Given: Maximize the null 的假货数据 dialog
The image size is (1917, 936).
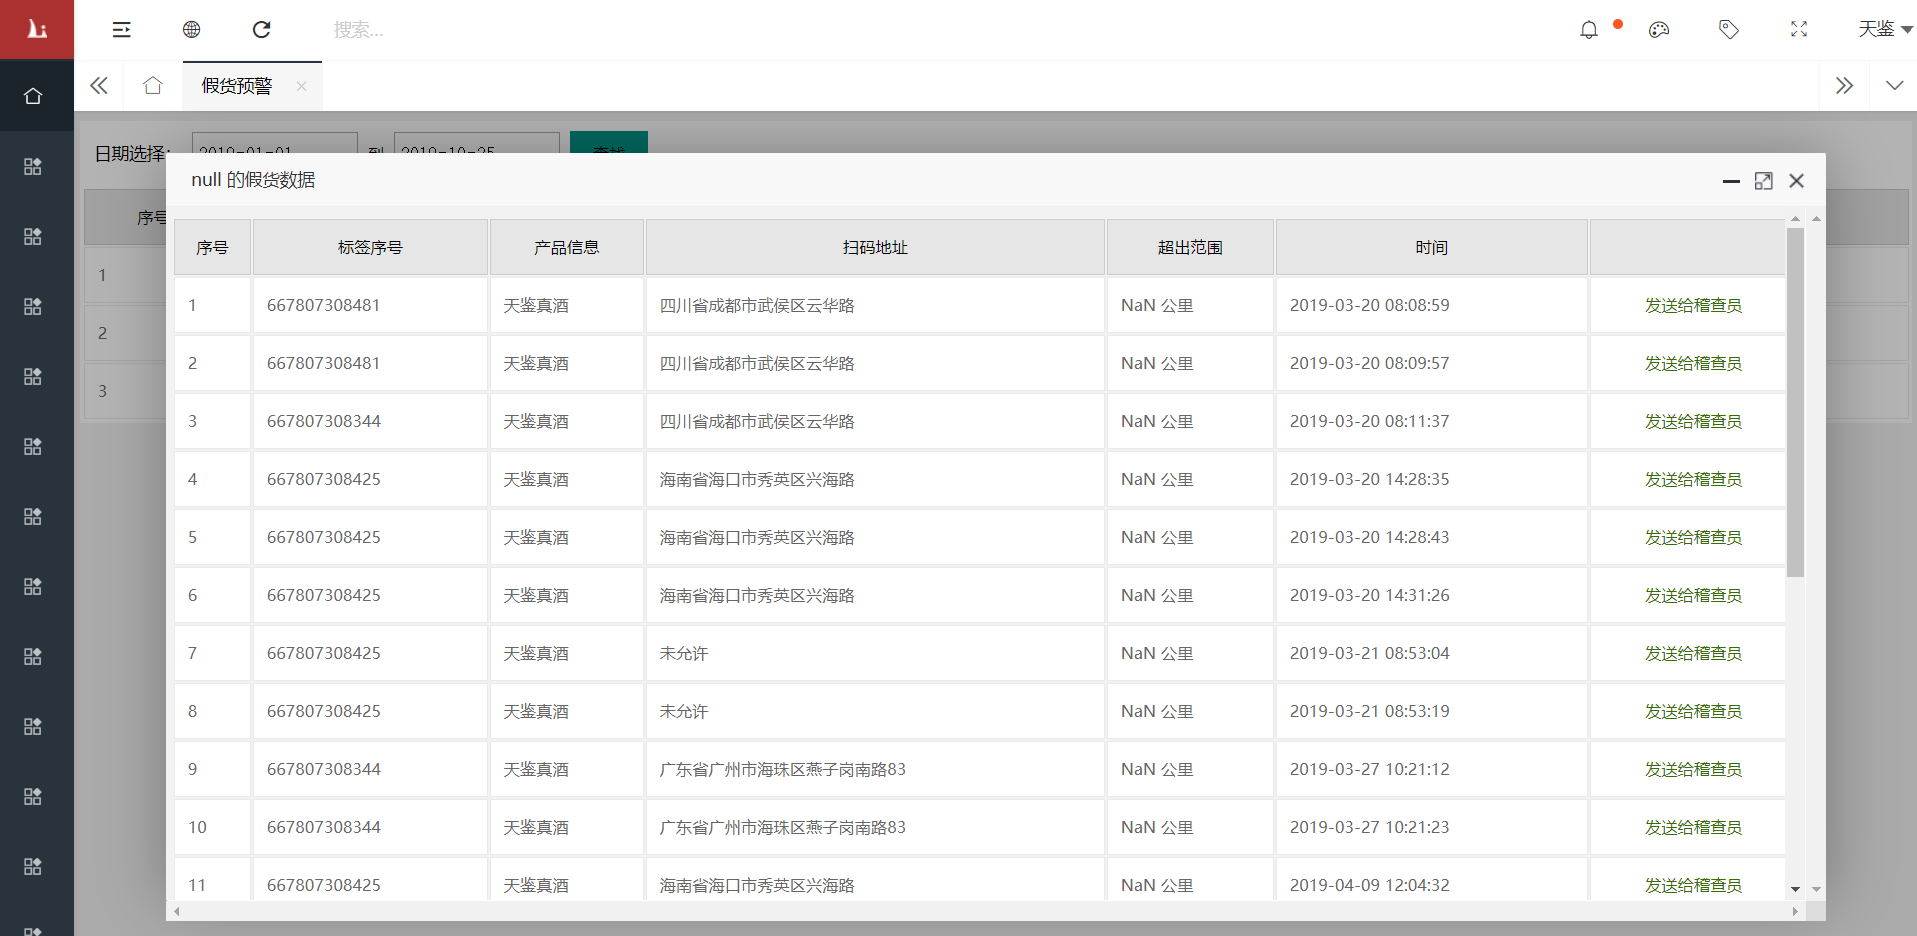Looking at the screenshot, I should (x=1763, y=181).
